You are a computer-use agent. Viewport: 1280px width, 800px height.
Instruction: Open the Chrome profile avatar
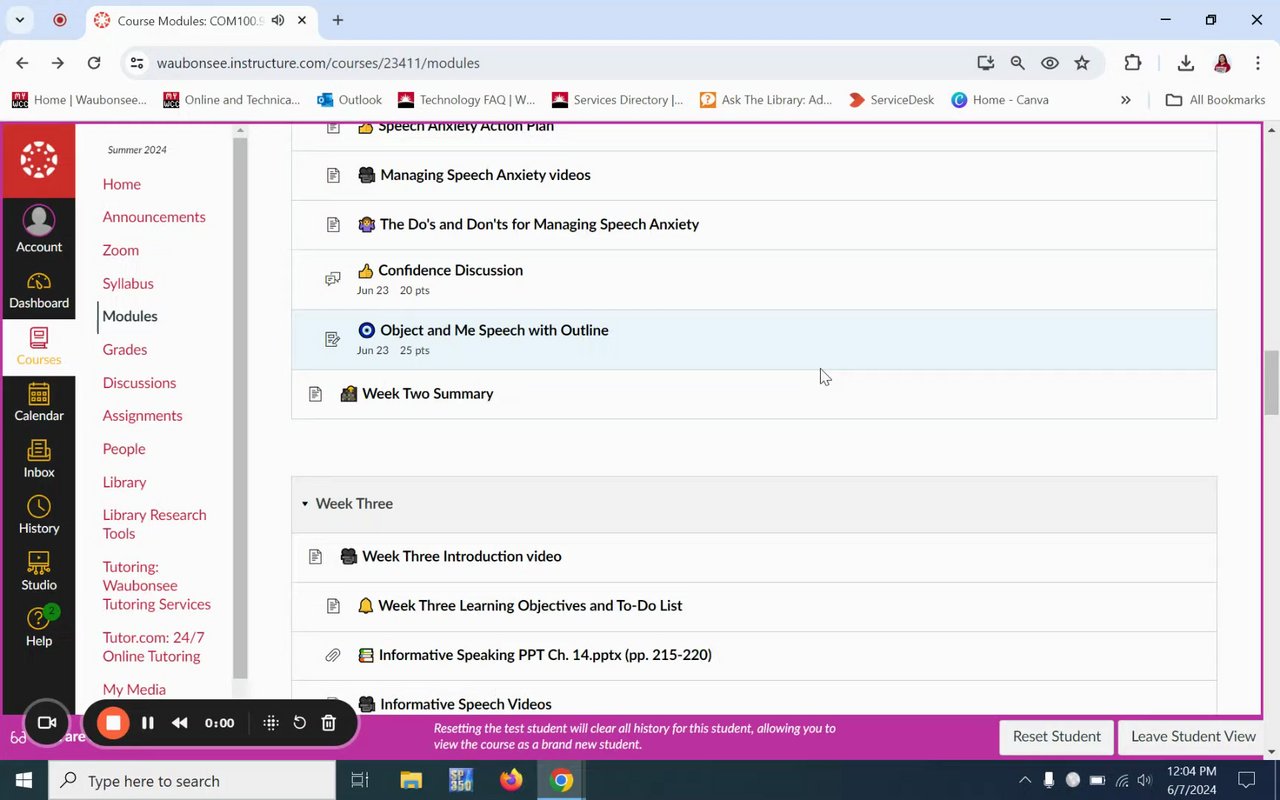point(1222,63)
